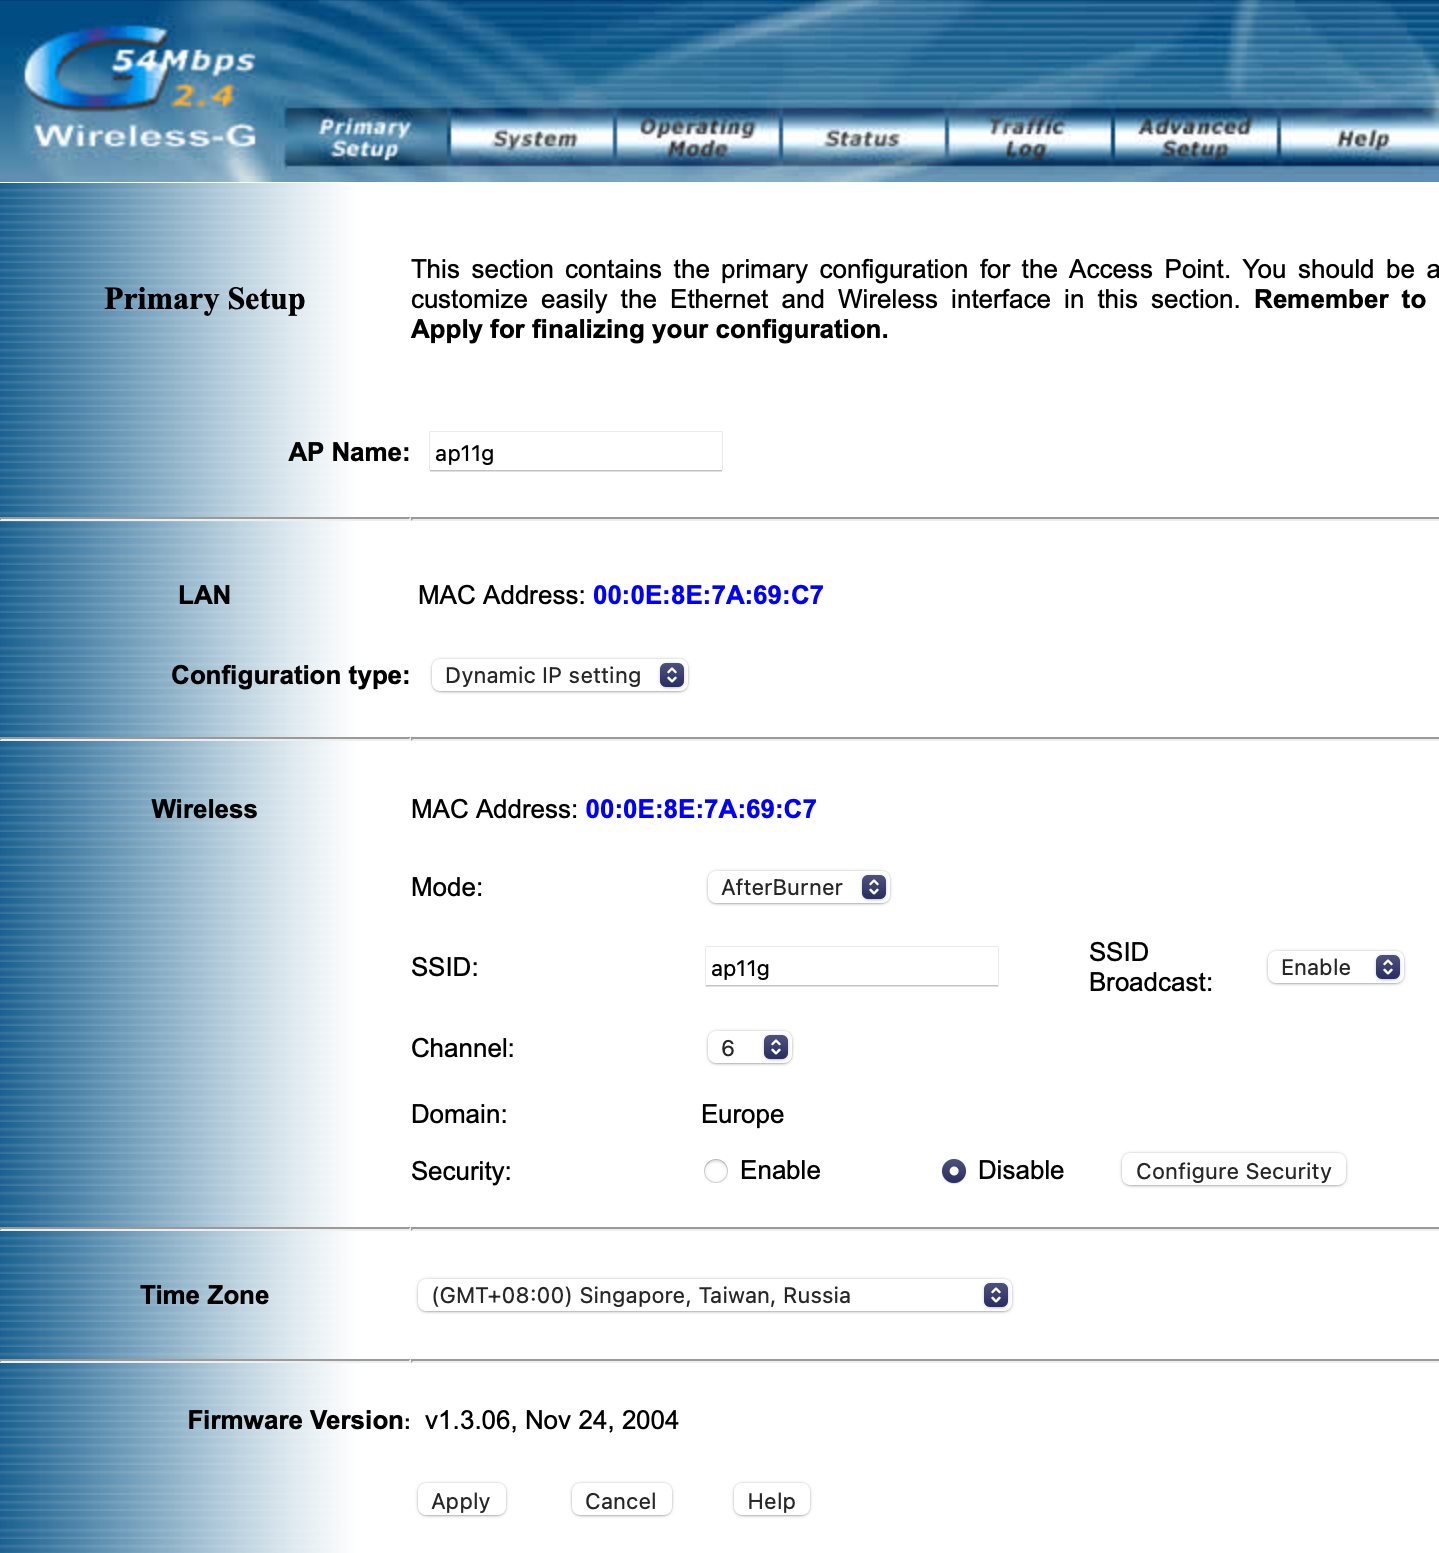
Task: Click the Wireless section label
Action: (204, 809)
